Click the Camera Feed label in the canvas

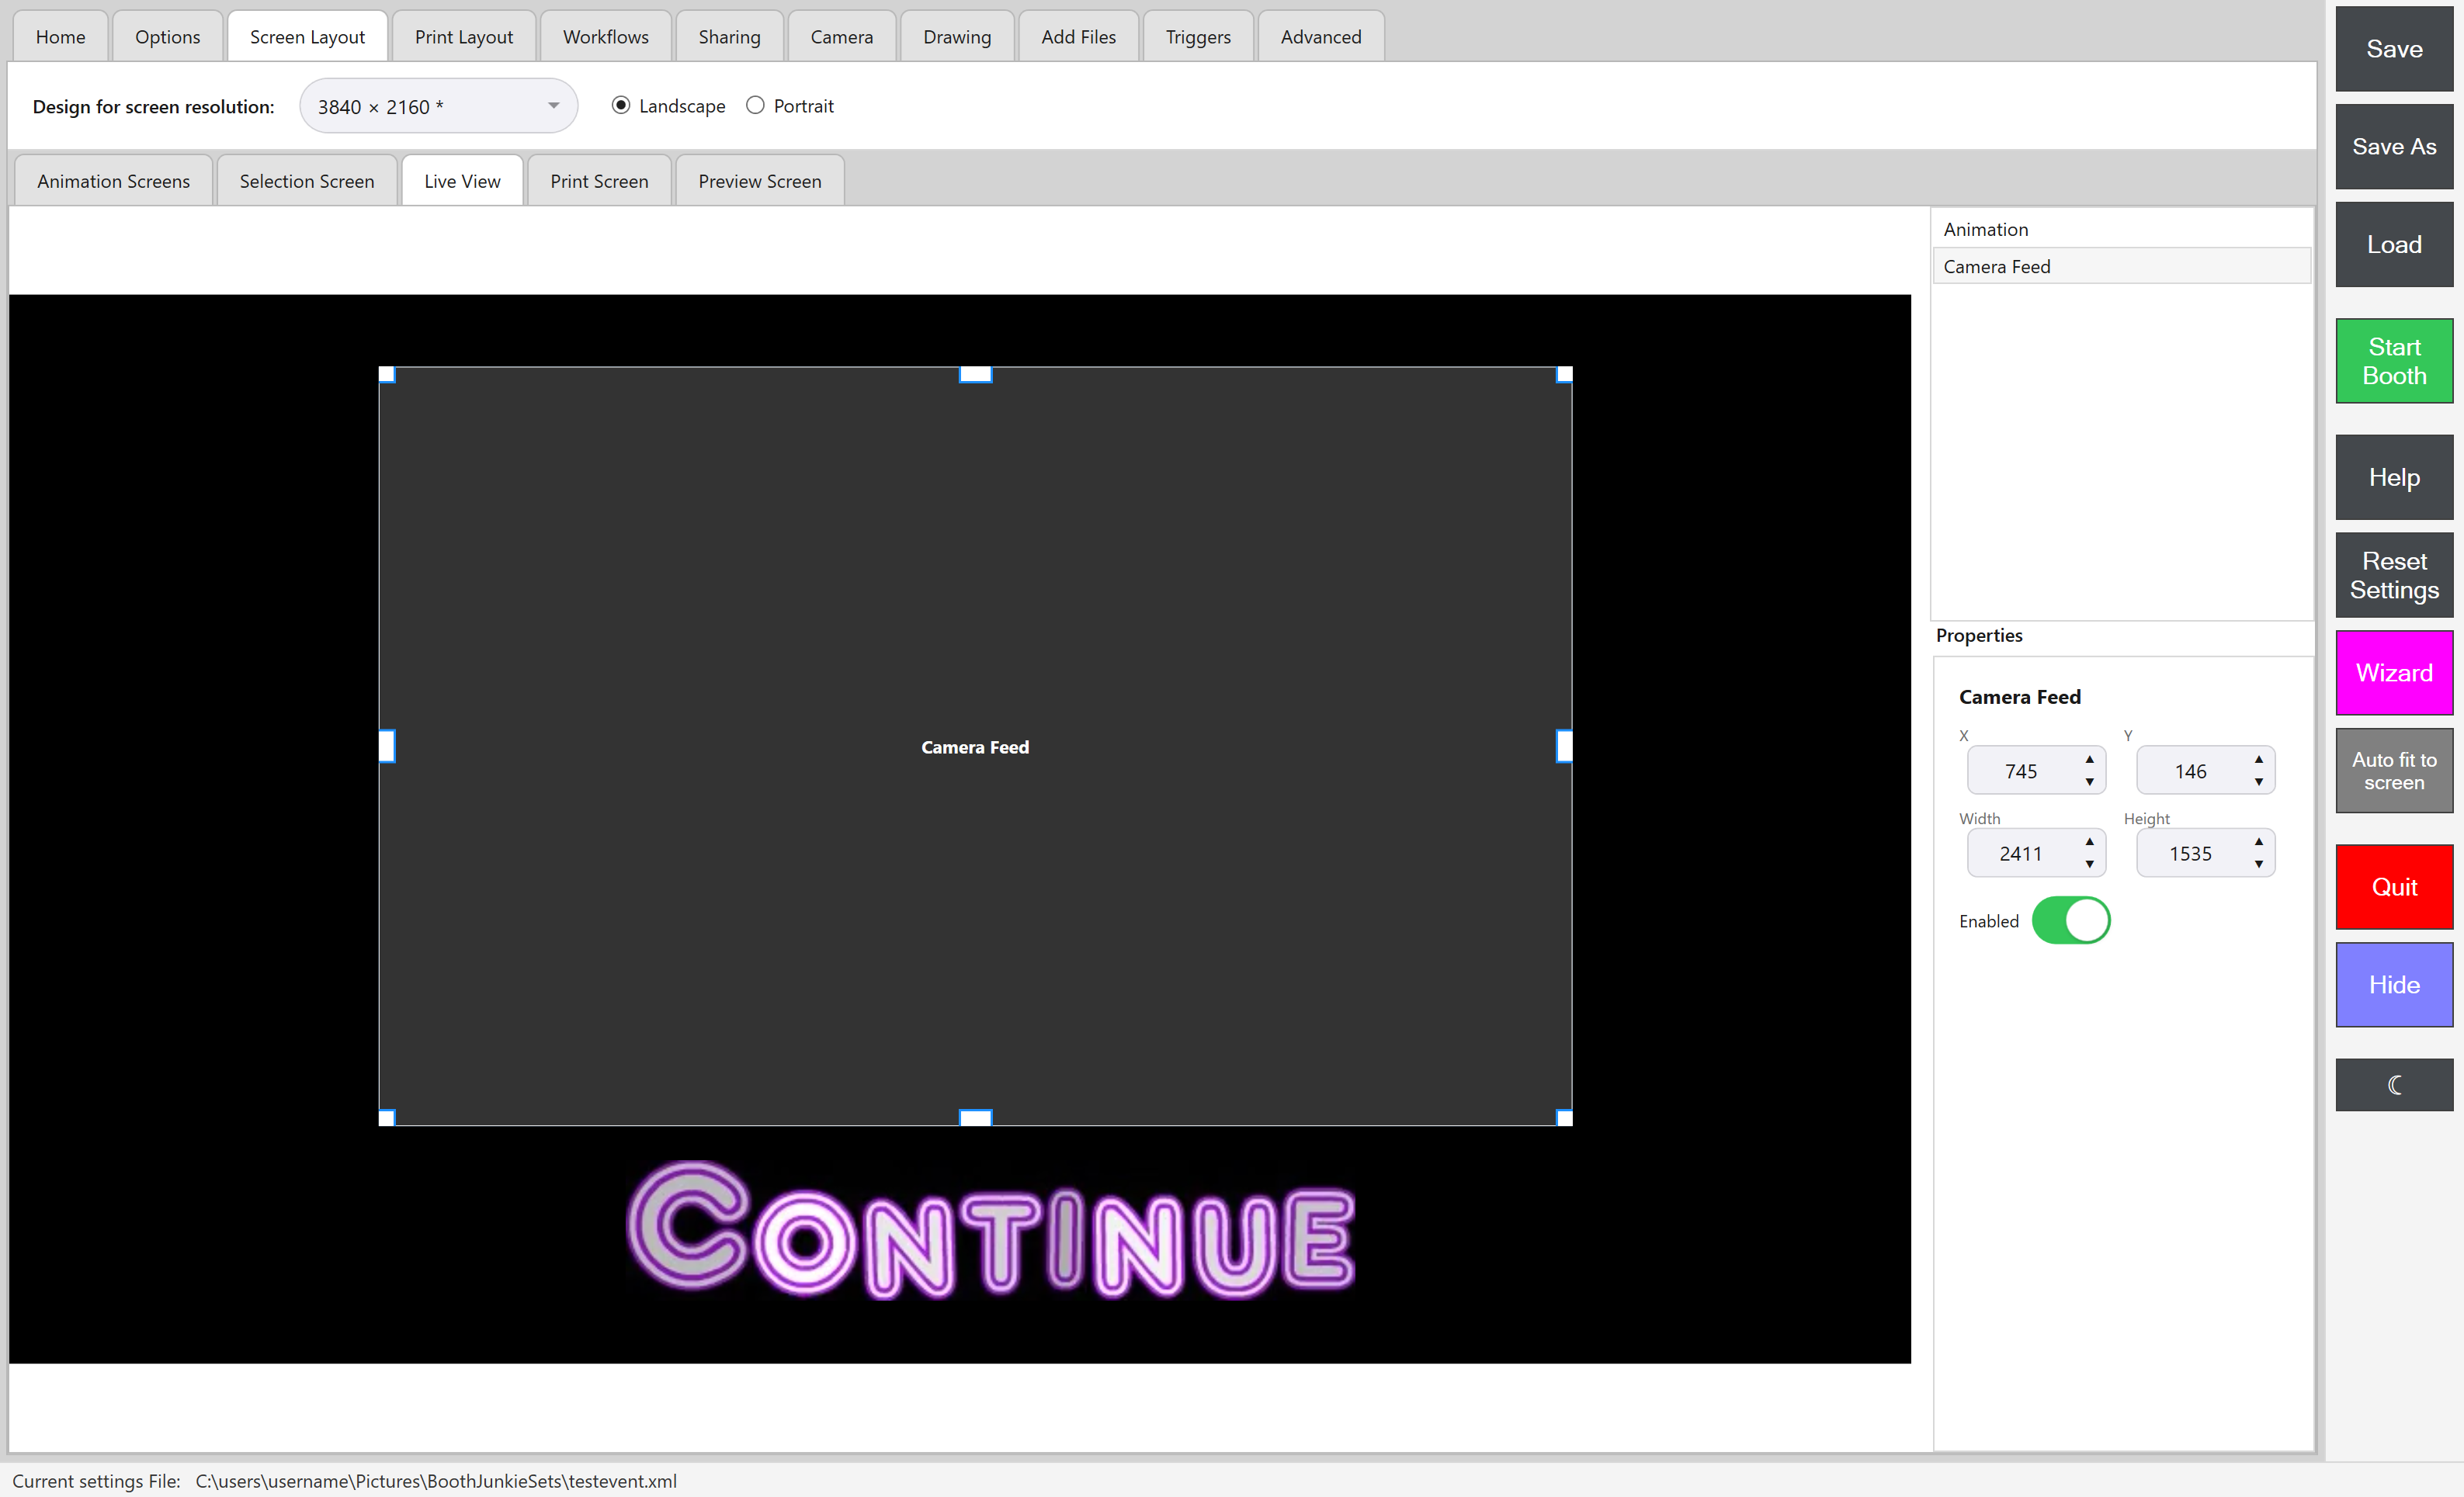point(975,747)
